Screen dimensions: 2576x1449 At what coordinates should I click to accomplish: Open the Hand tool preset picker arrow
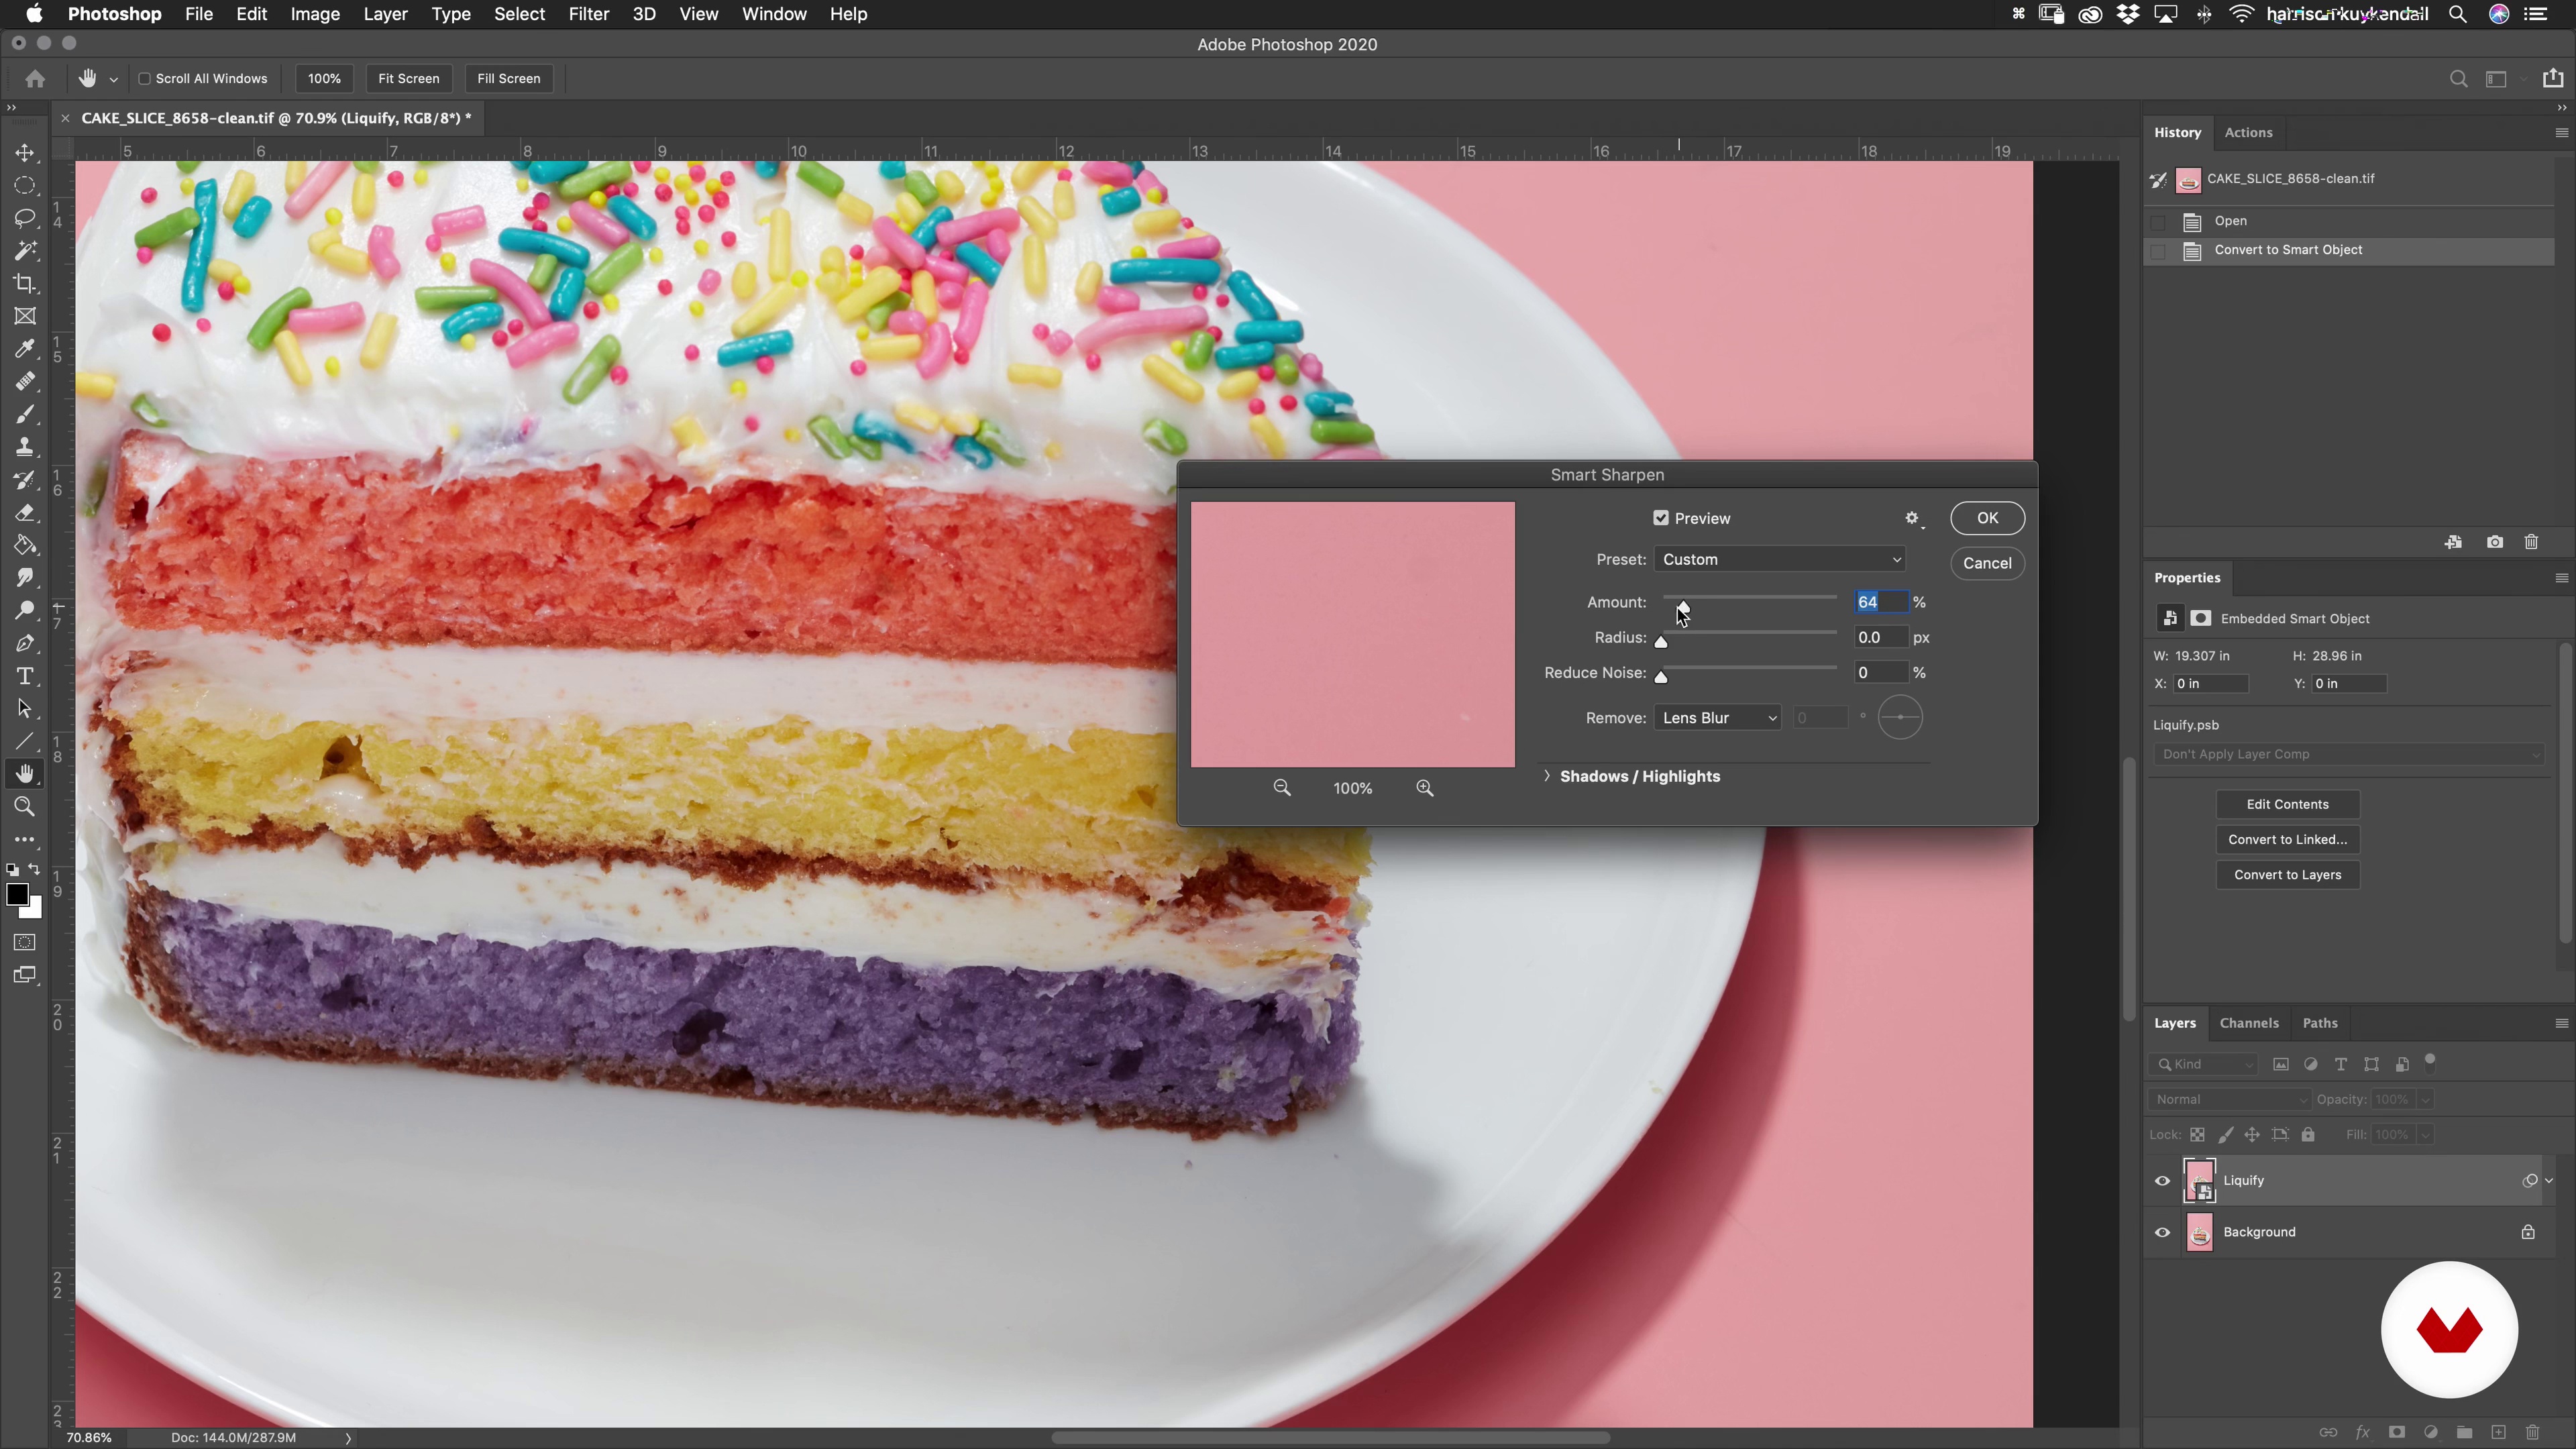(113, 79)
